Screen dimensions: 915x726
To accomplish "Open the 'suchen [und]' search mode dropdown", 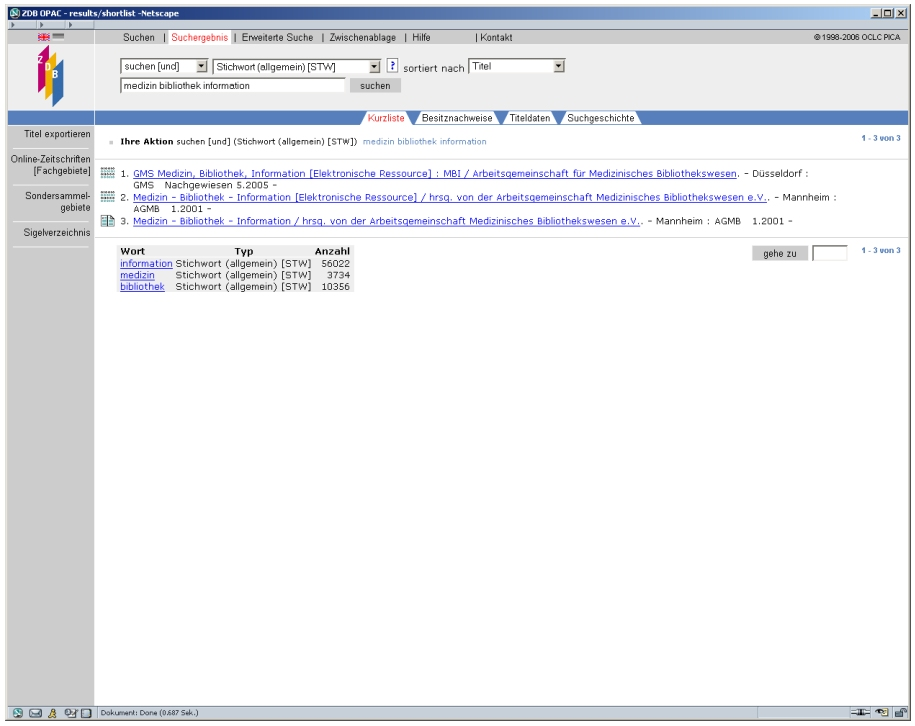I will click(x=163, y=66).
